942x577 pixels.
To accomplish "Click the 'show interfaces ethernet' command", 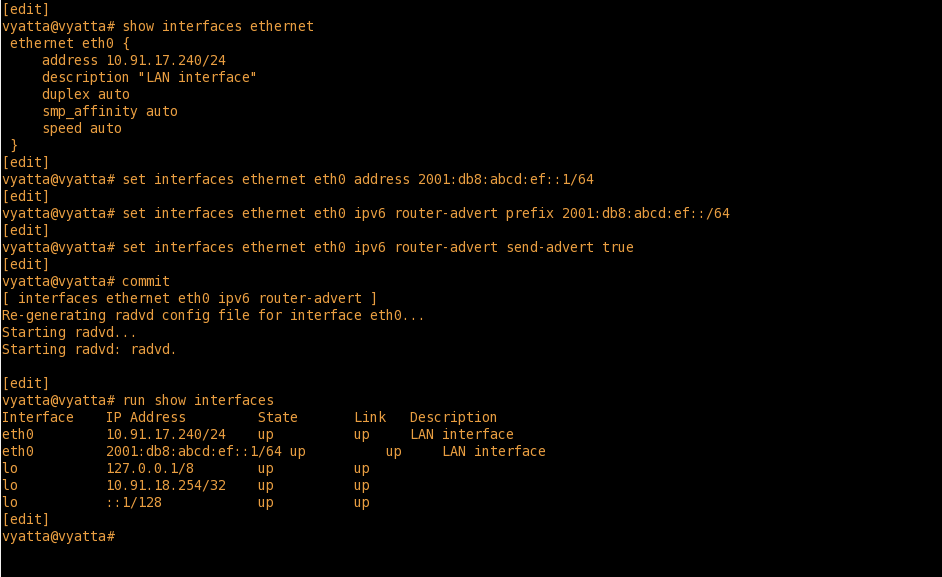I will 217,26.
